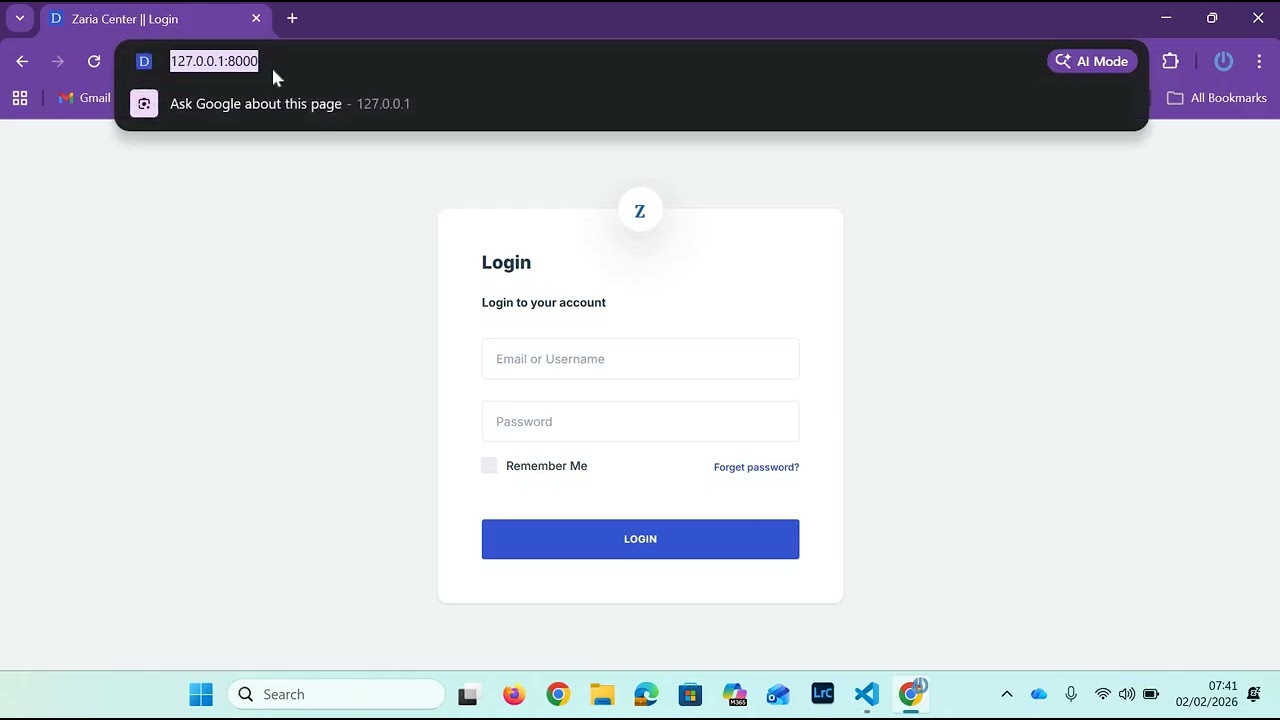Image resolution: width=1280 pixels, height=720 pixels.
Task: Click the site icon left of the address
Action: tap(144, 61)
